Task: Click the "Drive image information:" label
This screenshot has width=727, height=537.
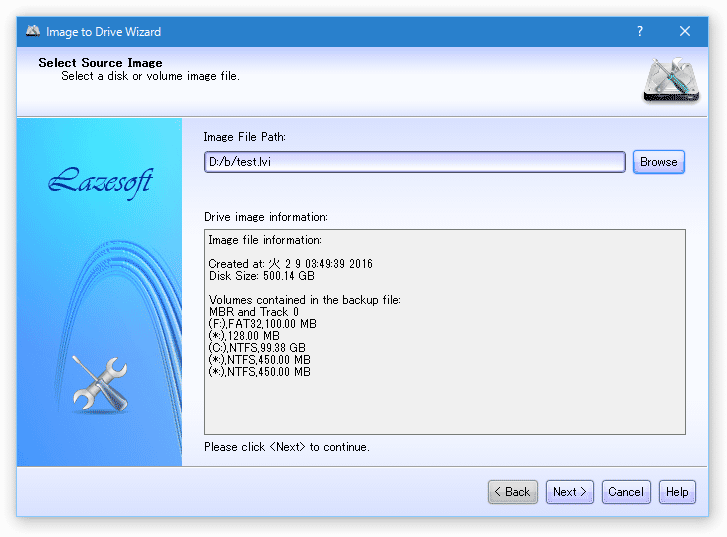Action: (x=266, y=217)
